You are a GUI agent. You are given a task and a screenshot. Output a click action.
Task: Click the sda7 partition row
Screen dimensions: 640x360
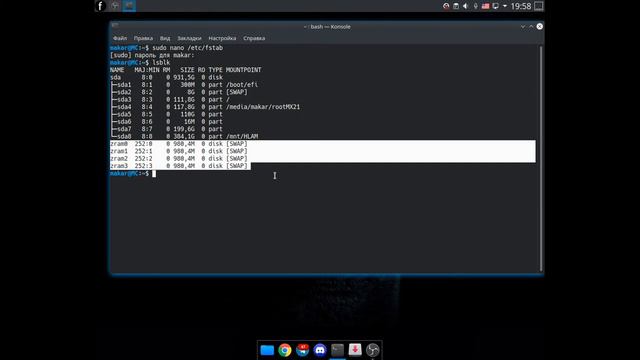click(x=167, y=129)
